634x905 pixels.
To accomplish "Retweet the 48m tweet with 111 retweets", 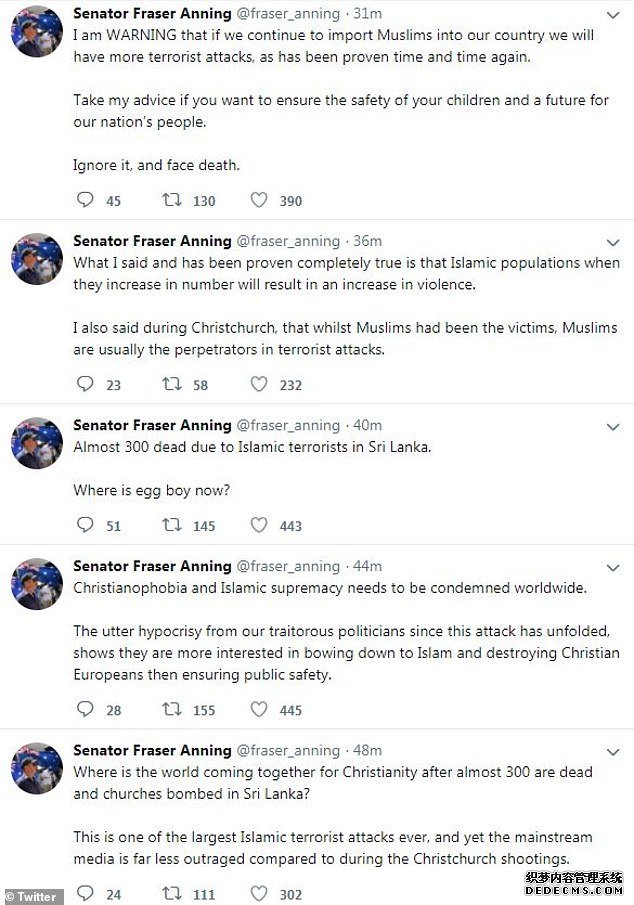I will click(171, 893).
